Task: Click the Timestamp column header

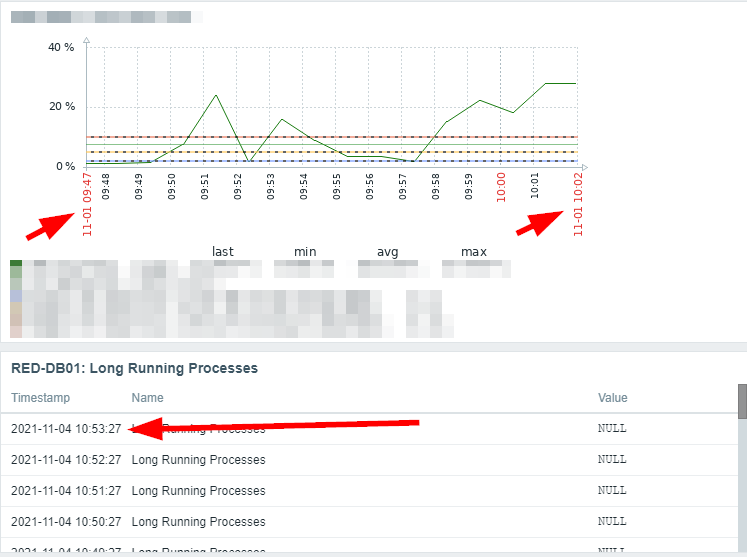Action: coord(40,397)
